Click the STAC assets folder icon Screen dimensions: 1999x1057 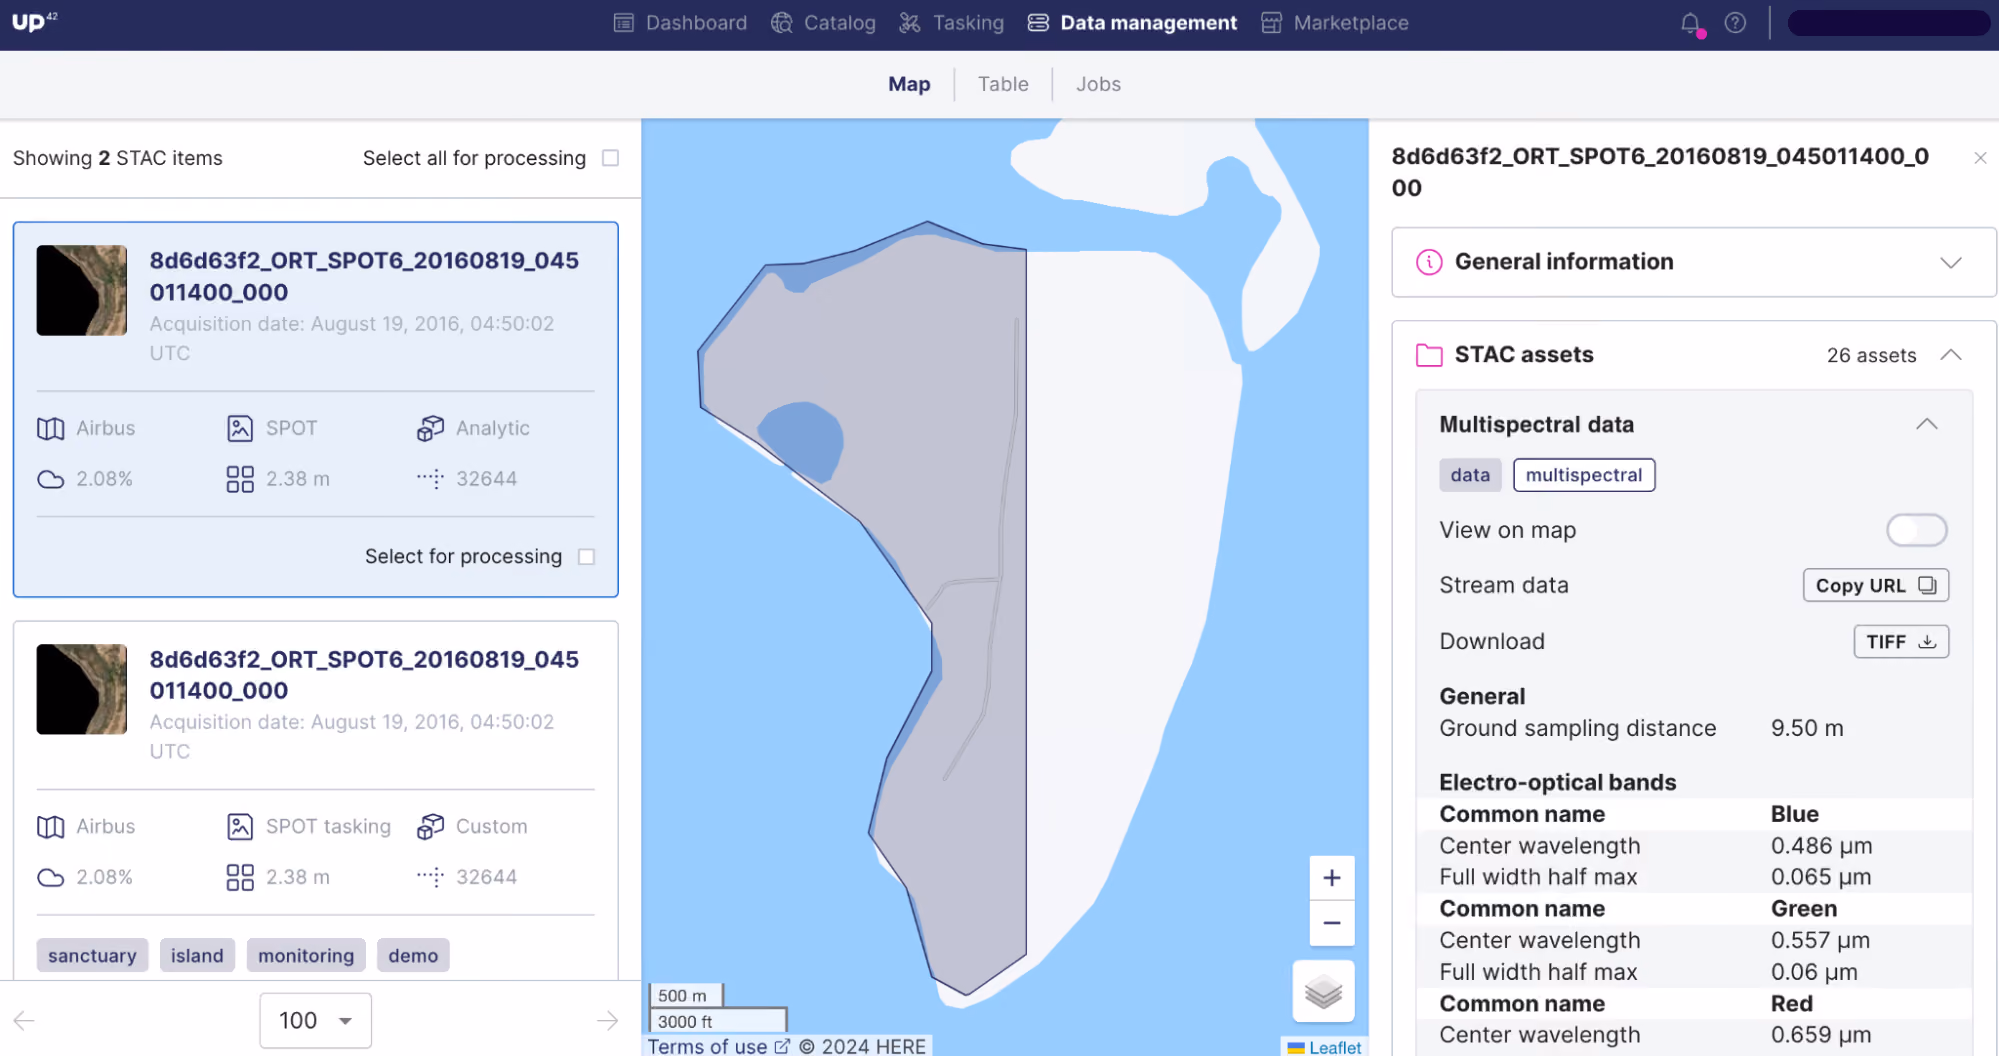pyautogui.click(x=1429, y=355)
